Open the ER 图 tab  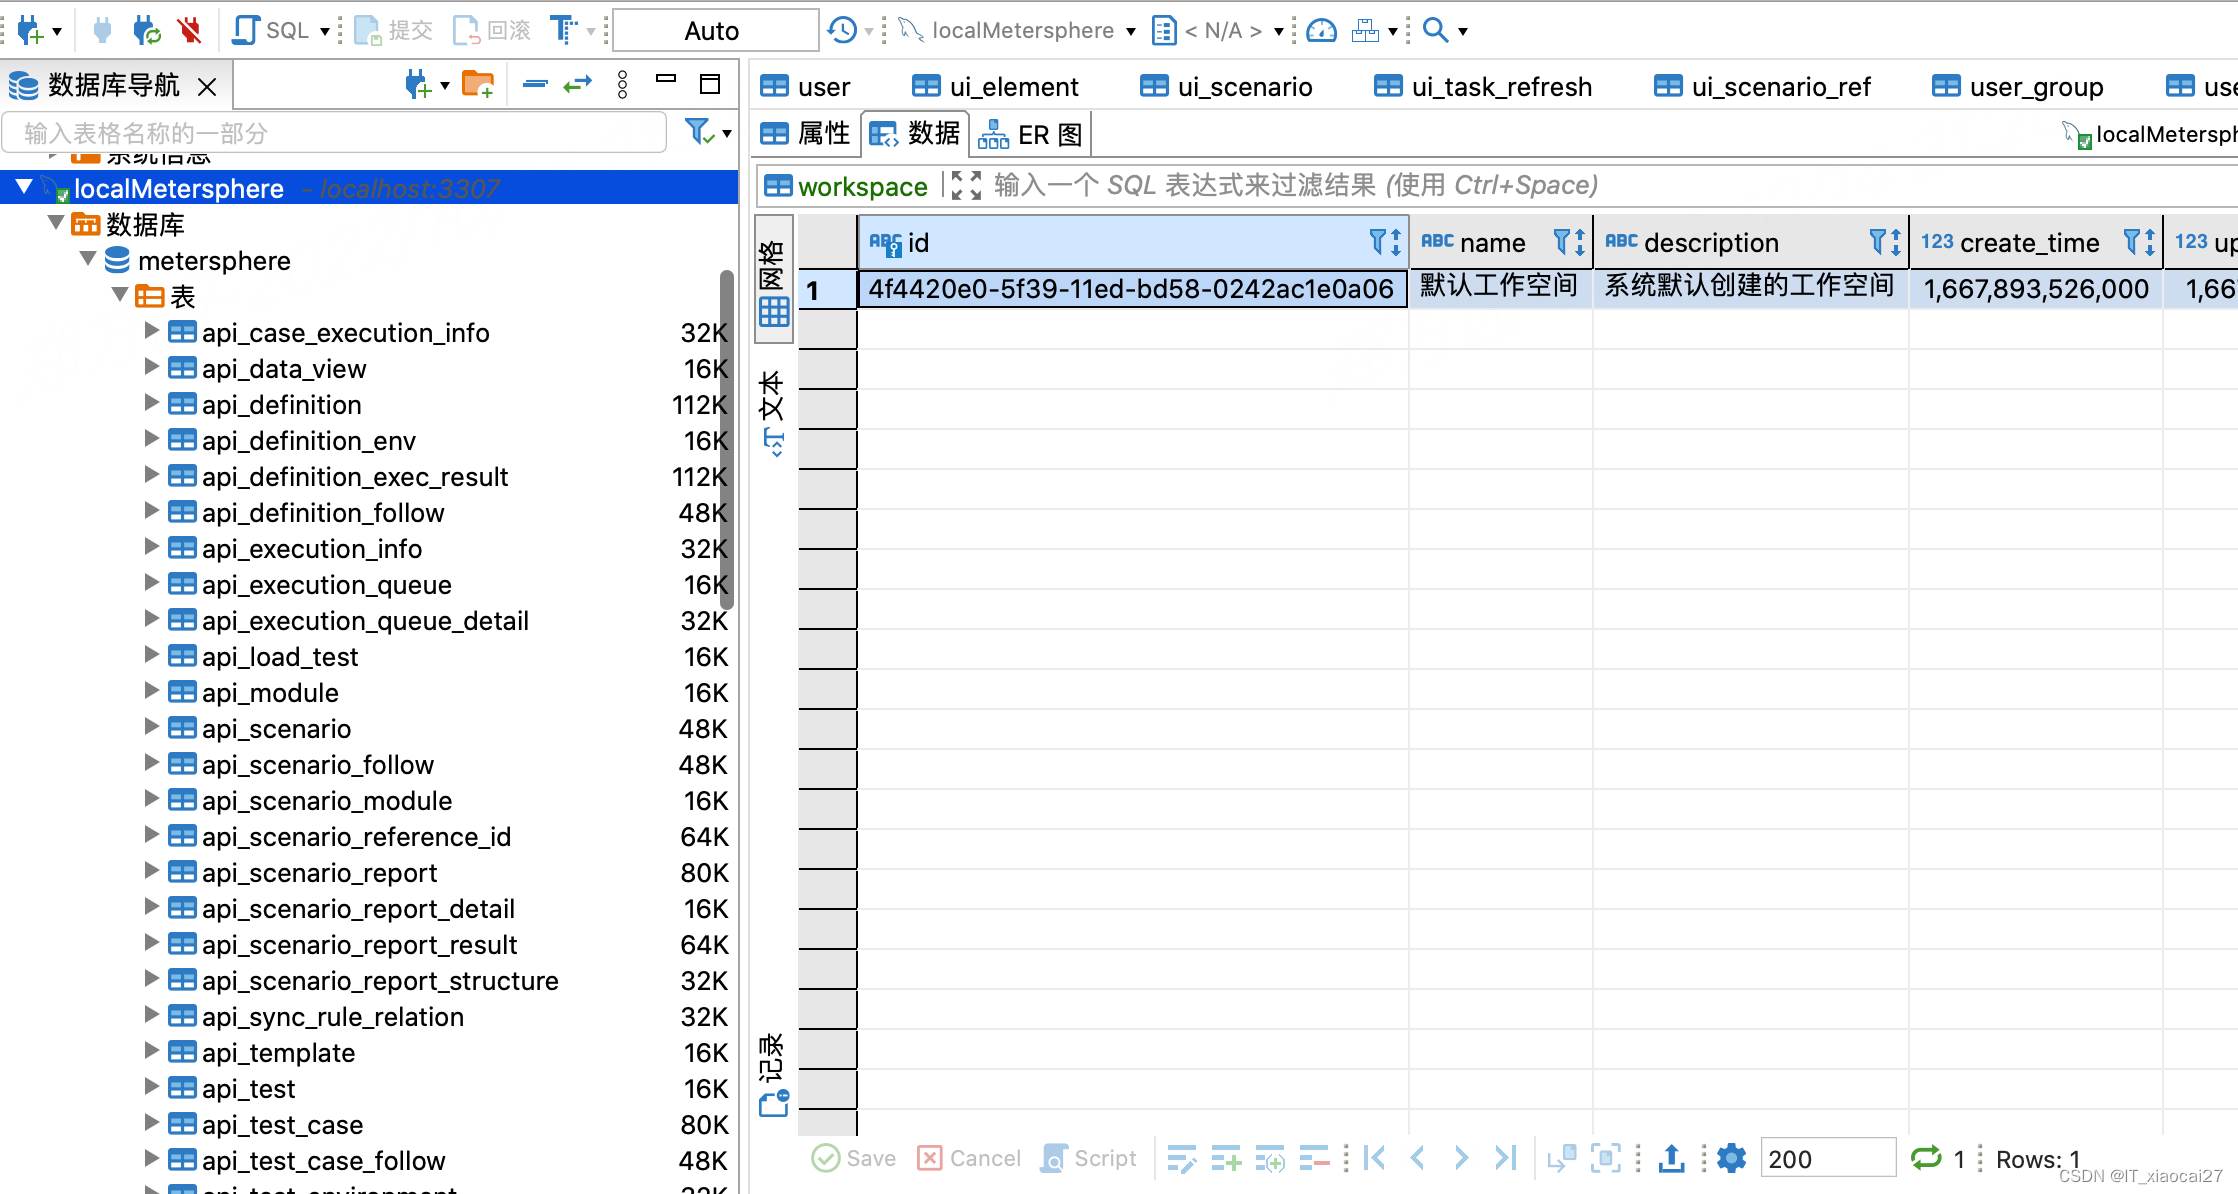point(1032,134)
